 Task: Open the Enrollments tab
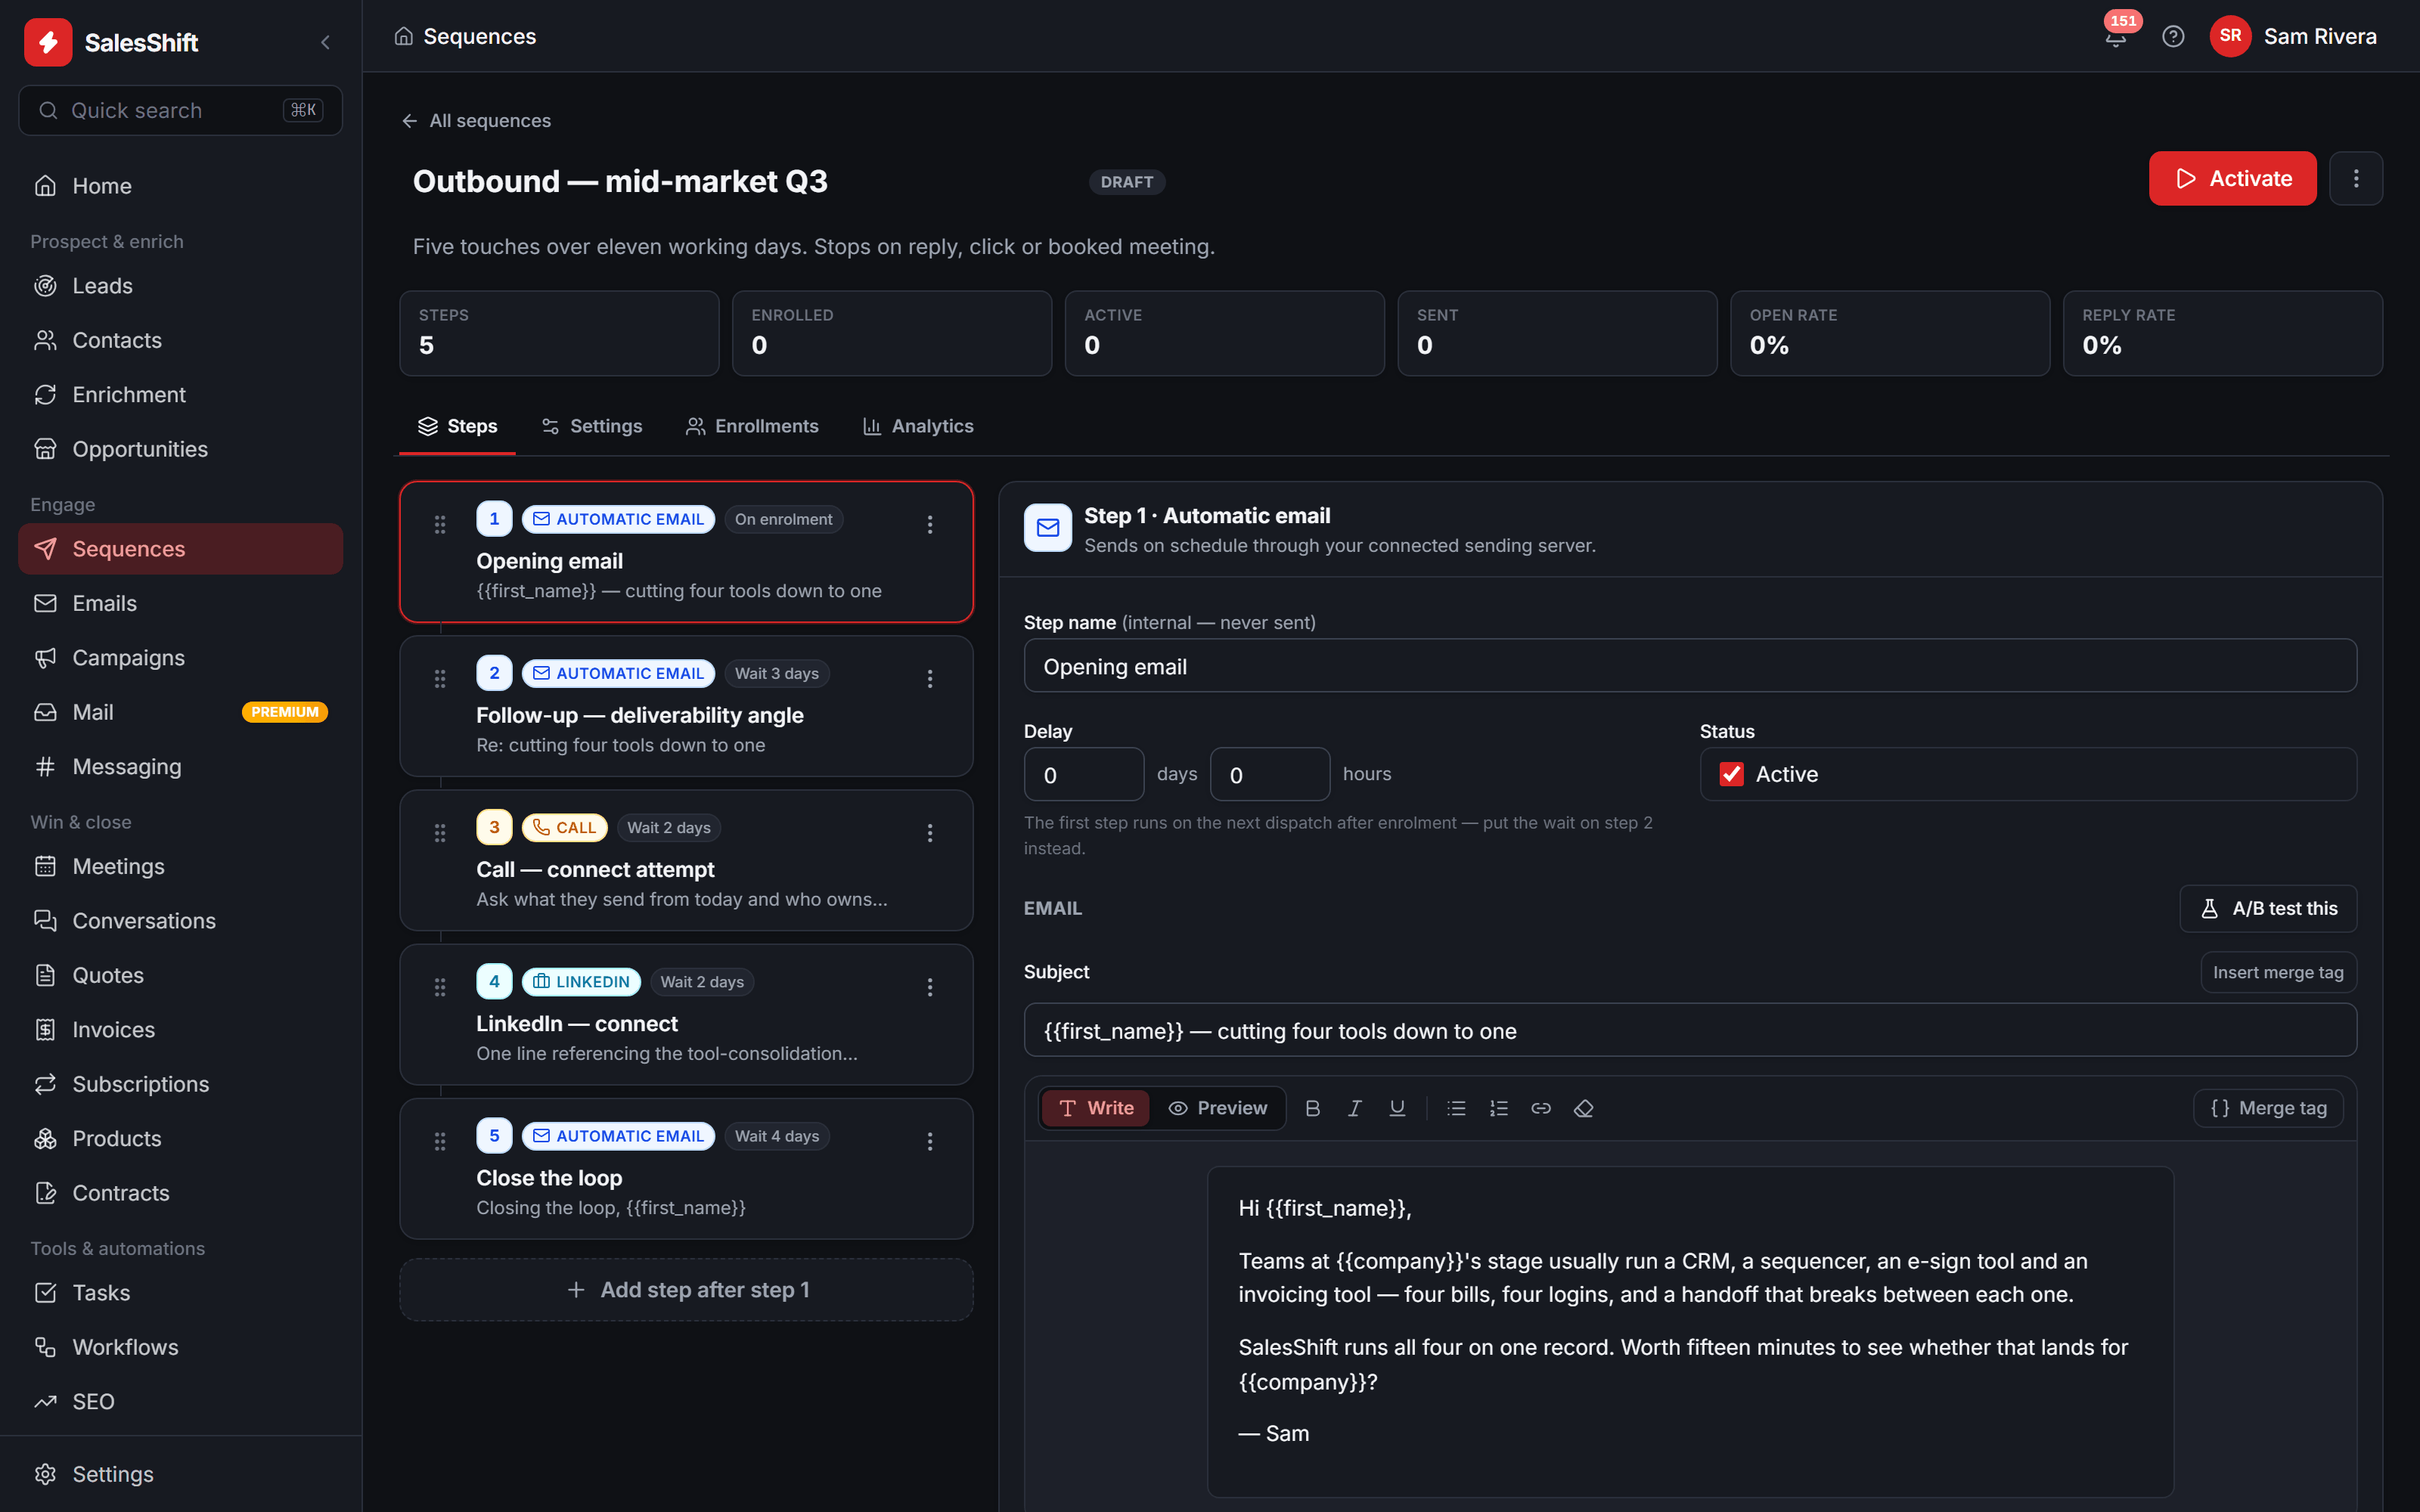coord(752,426)
